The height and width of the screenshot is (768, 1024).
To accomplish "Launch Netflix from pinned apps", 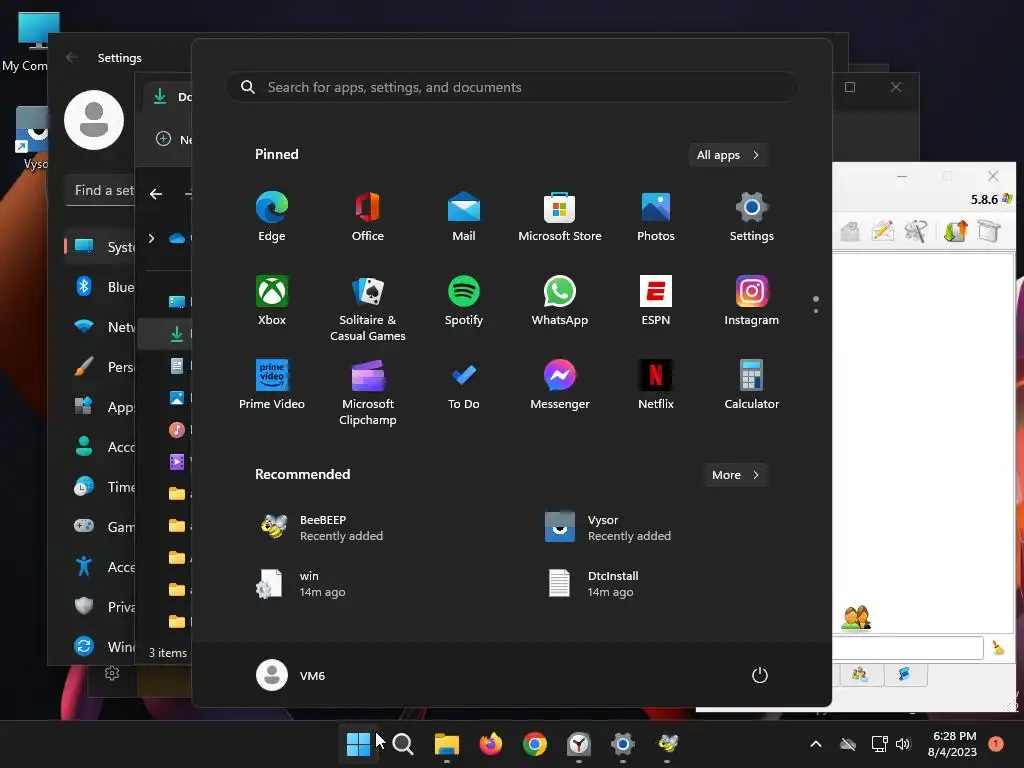I will (x=656, y=385).
